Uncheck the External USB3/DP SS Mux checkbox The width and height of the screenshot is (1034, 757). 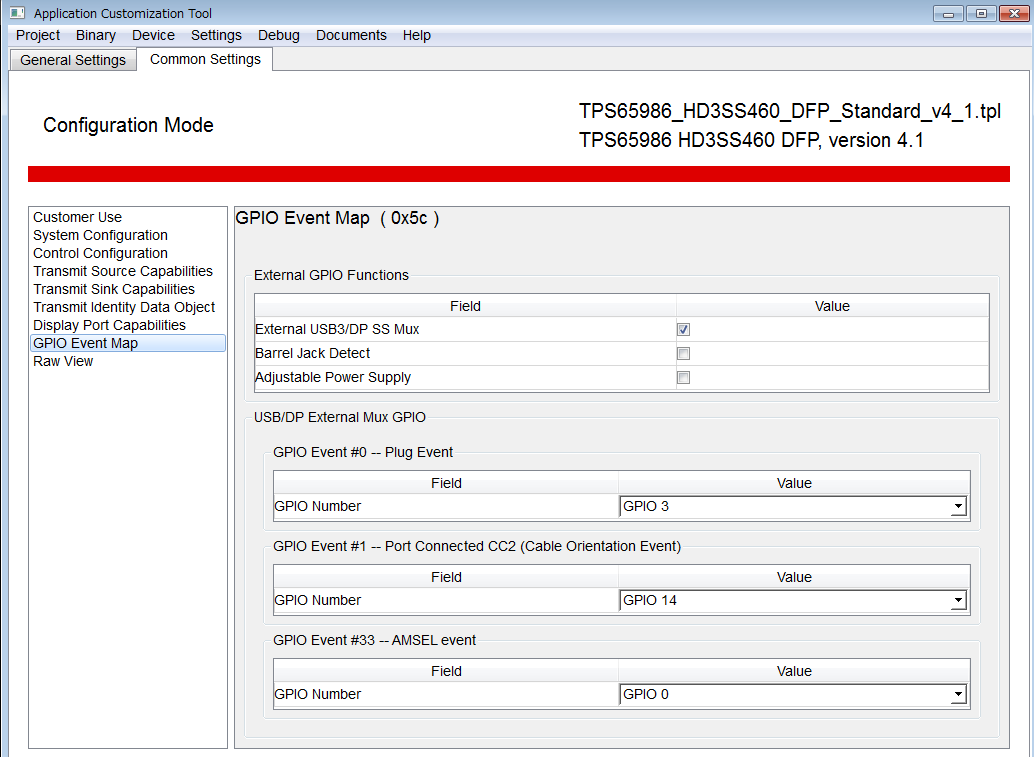click(683, 330)
